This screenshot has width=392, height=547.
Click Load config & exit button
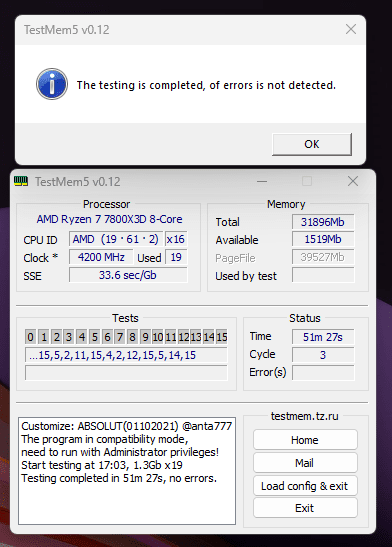[x=305, y=486]
